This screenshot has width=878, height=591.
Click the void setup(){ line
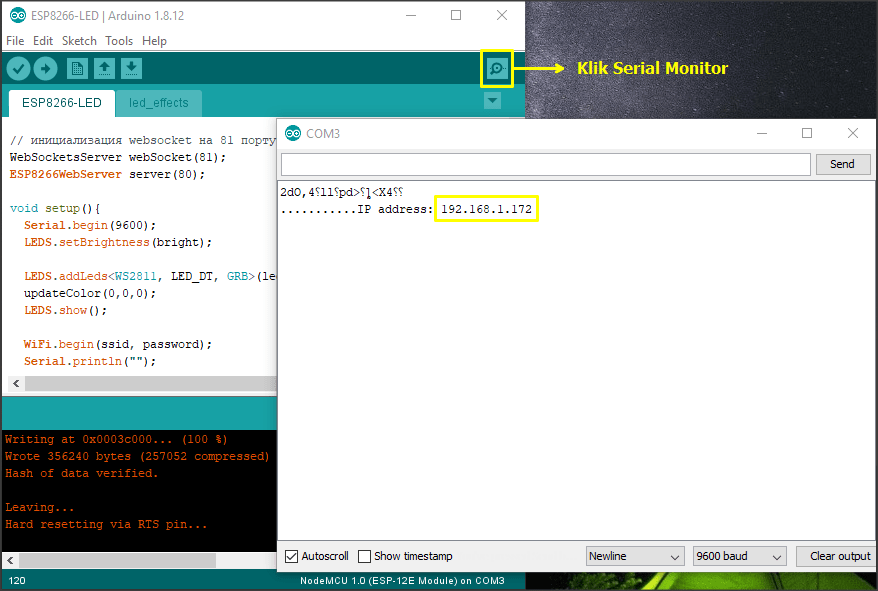point(55,208)
